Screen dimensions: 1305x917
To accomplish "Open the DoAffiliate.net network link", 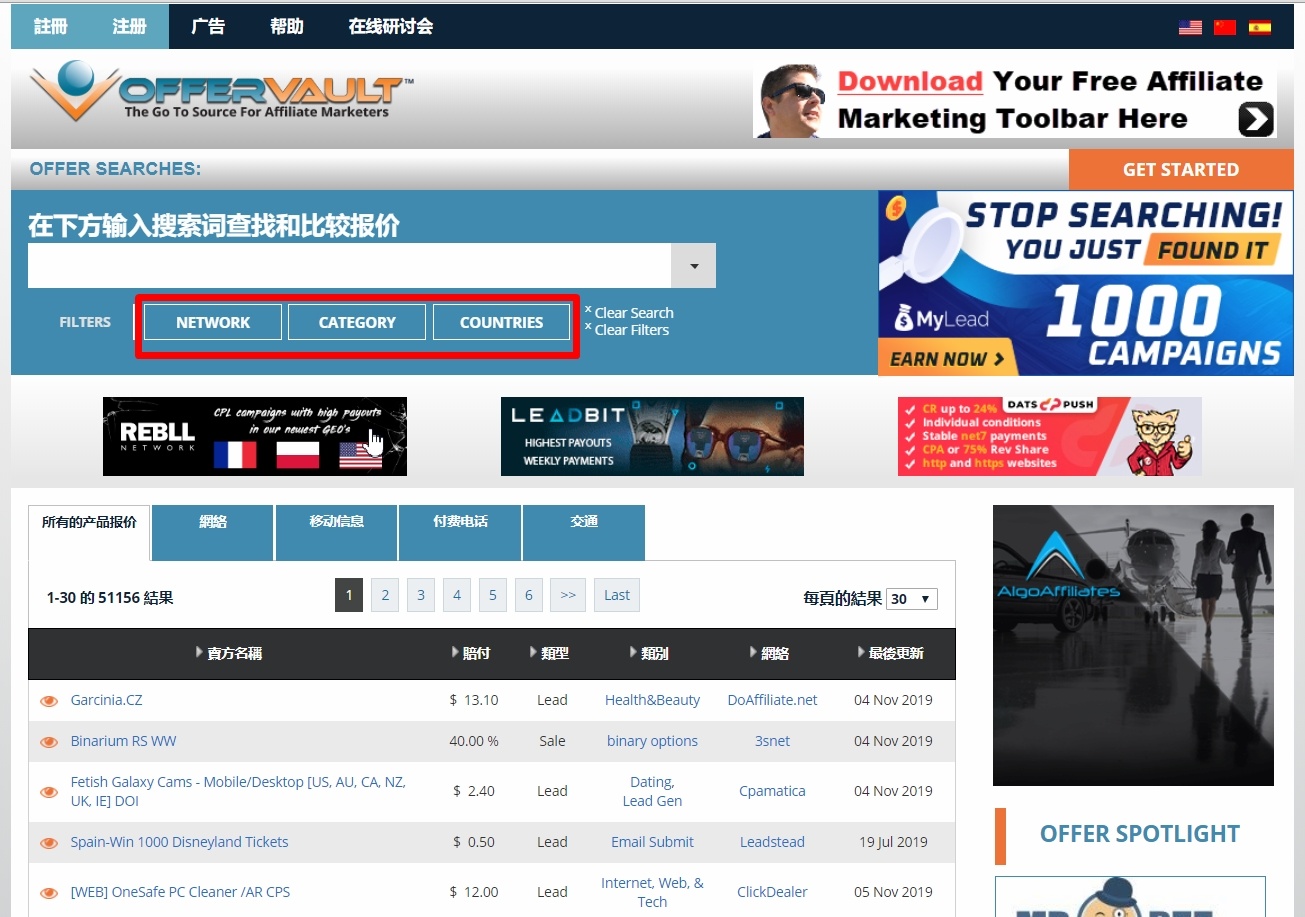I will 772,700.
